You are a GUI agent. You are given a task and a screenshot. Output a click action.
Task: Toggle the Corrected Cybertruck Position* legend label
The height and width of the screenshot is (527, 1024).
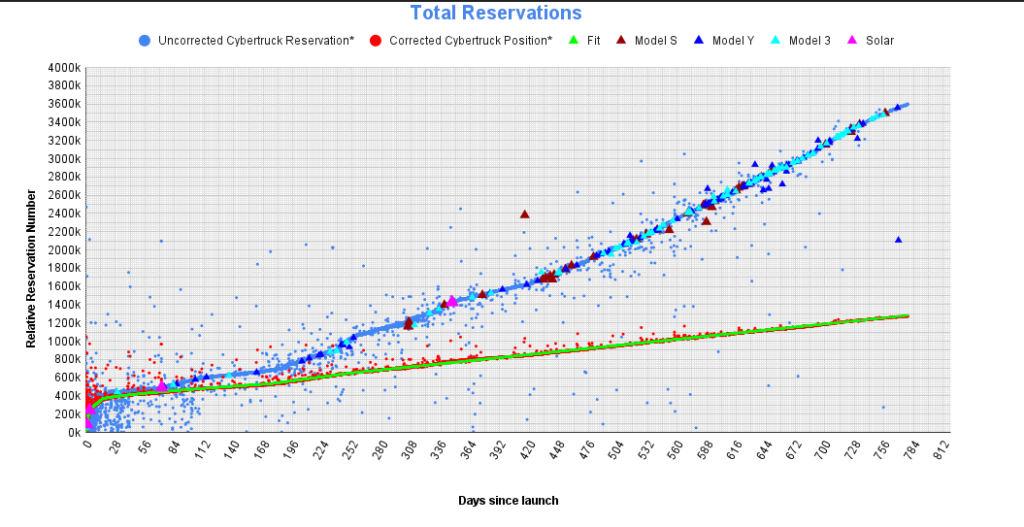coord(471,40)
